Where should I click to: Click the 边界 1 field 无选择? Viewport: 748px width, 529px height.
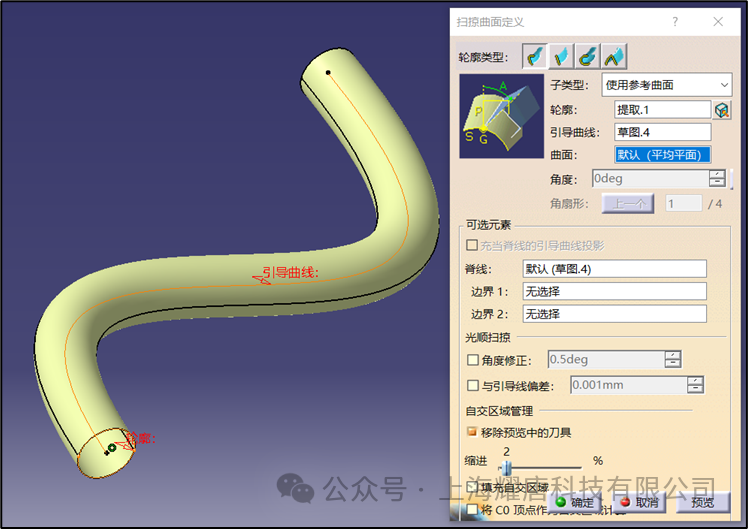(x=614, y=291)
